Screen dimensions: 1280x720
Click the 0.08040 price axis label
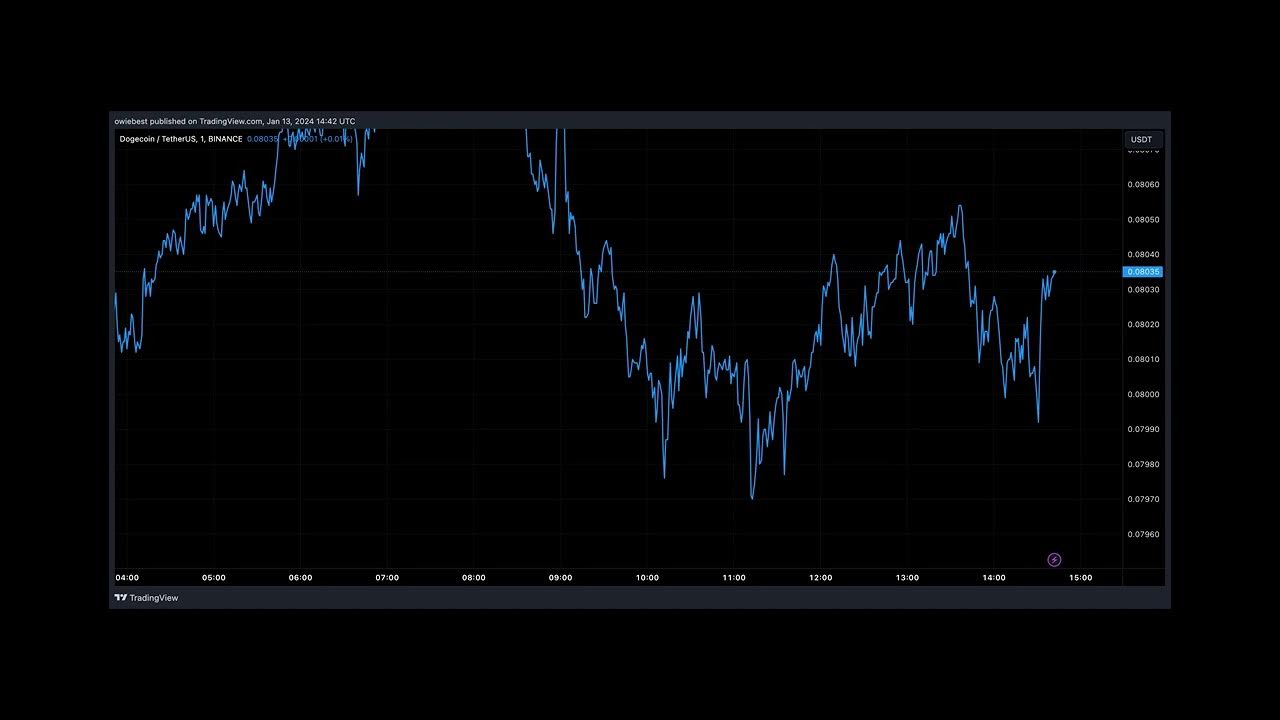[1144, 254]
